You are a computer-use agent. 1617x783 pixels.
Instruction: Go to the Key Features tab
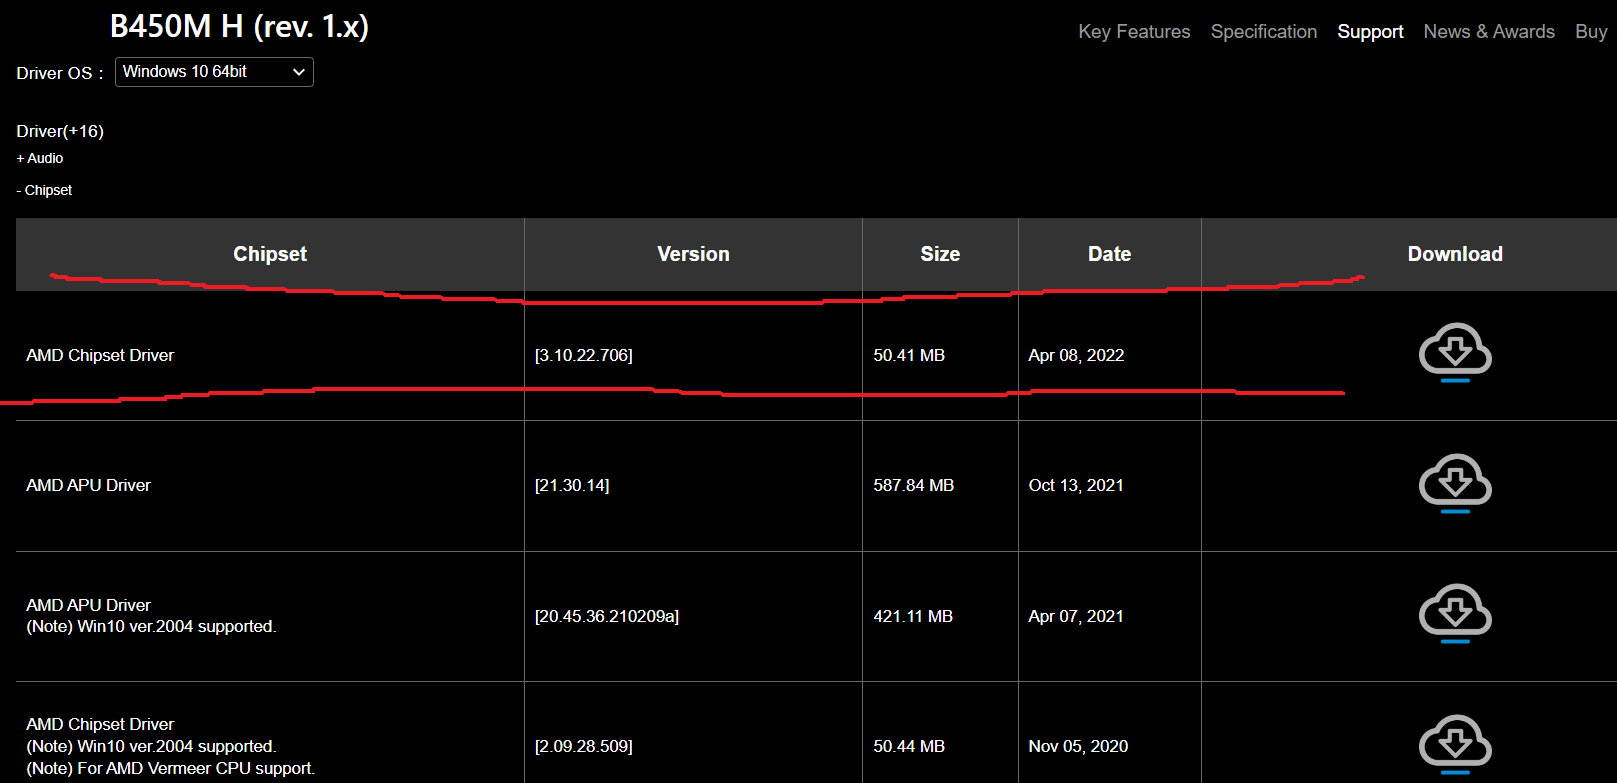[x=1134, y=32]
